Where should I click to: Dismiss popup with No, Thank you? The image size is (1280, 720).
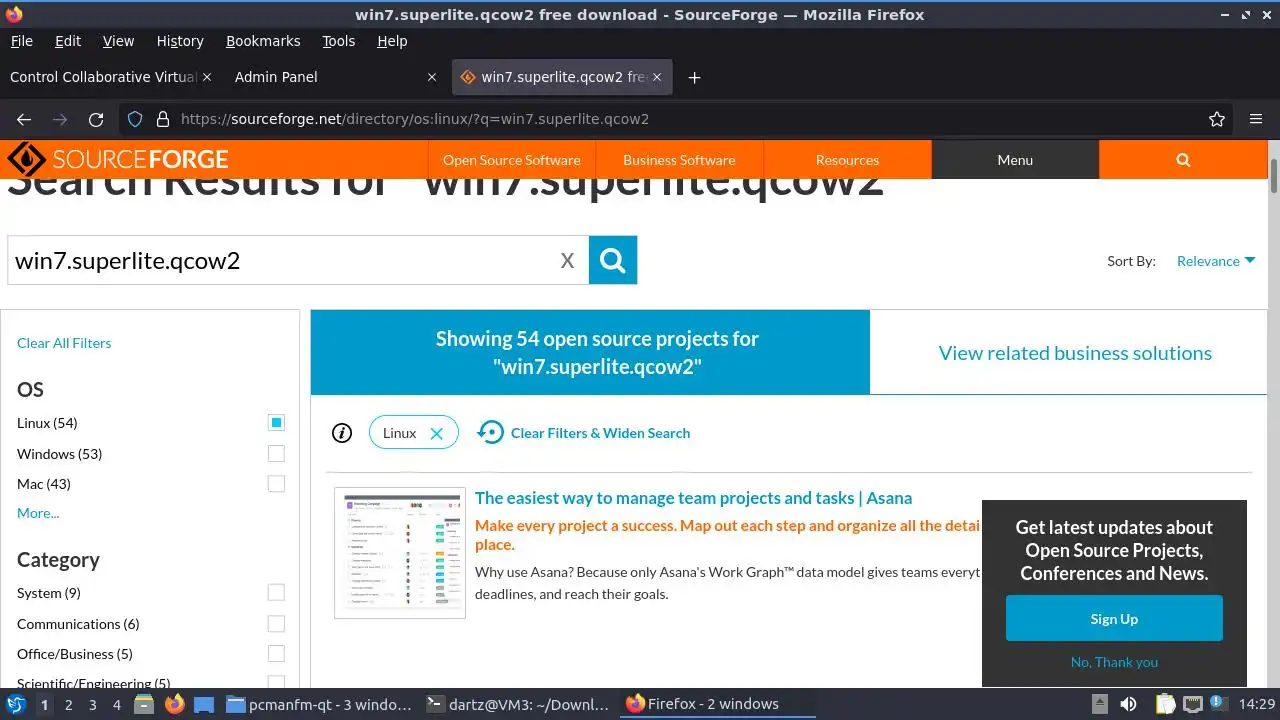[x=1114, y=662]
